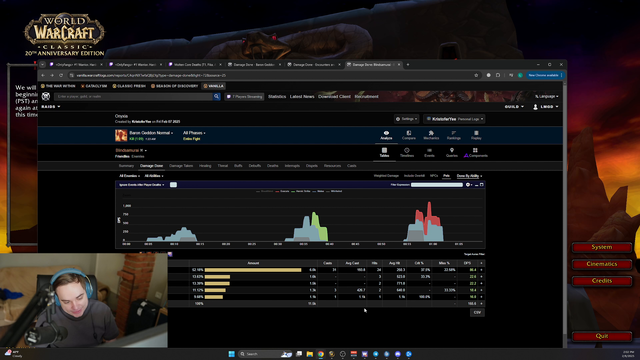
Task: Switch to the Healing tab
Action: (x=205, y=166)
